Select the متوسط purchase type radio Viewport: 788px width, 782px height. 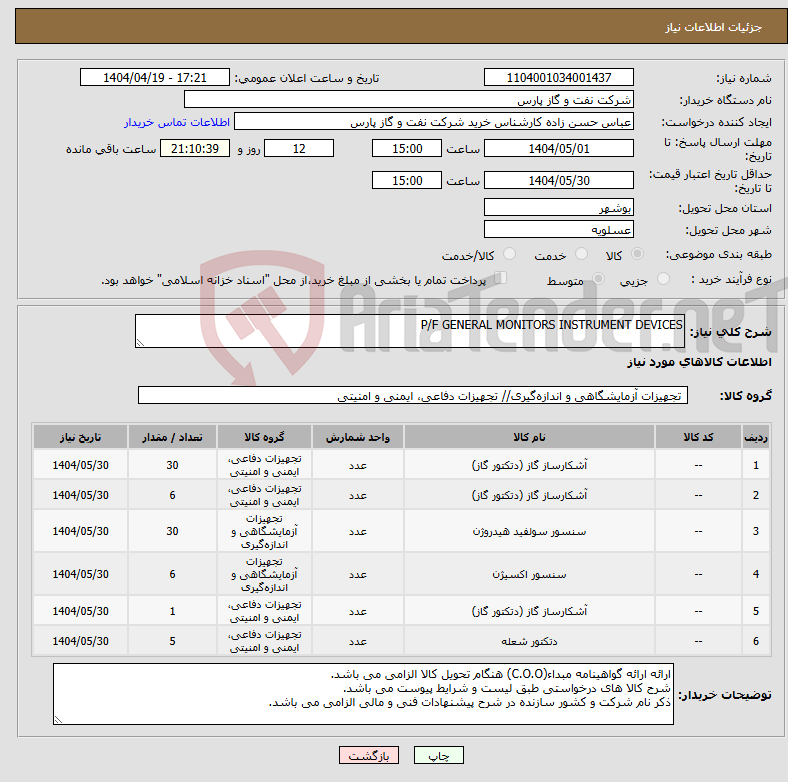coord(598,278)
